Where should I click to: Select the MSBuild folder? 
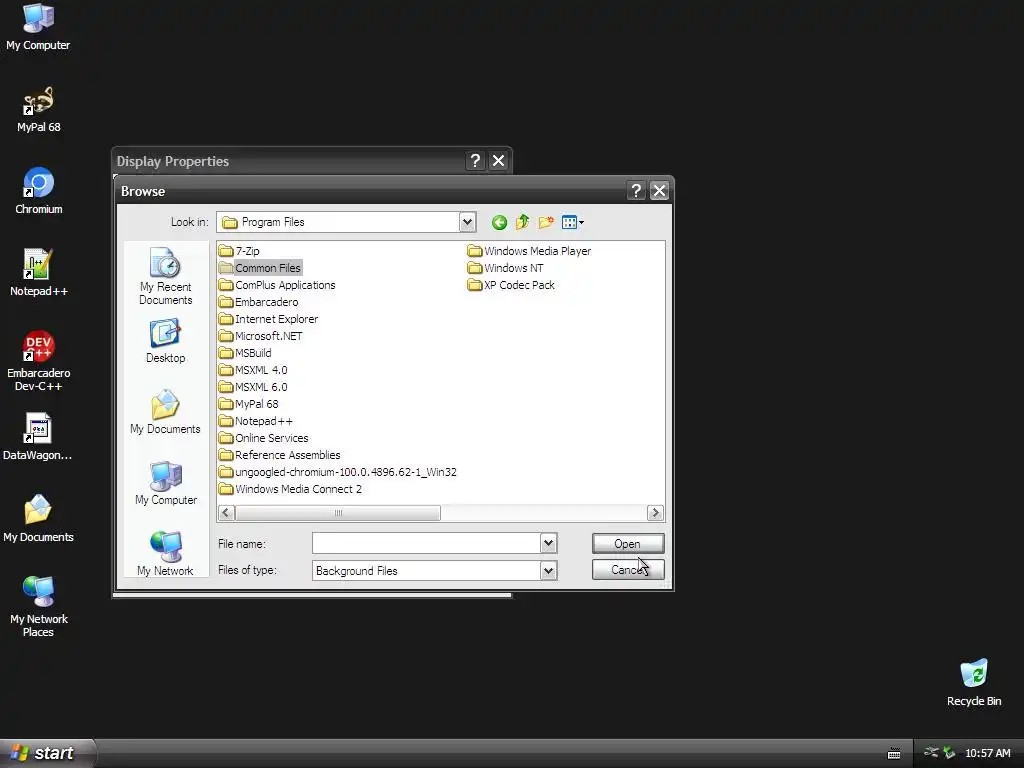click(245, 353)
